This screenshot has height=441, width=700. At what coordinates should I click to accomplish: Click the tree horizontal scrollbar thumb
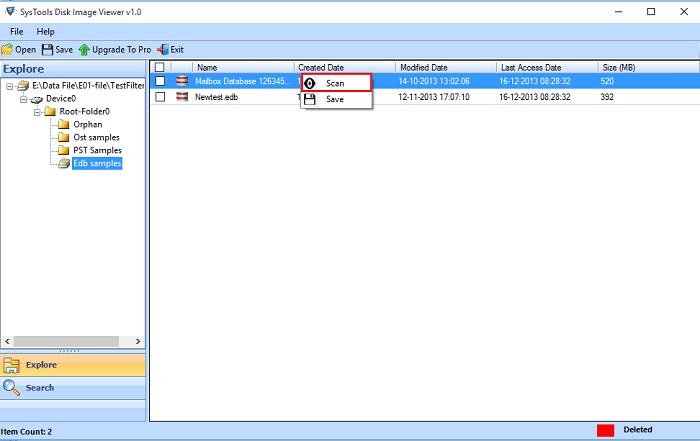click(66, 341)
